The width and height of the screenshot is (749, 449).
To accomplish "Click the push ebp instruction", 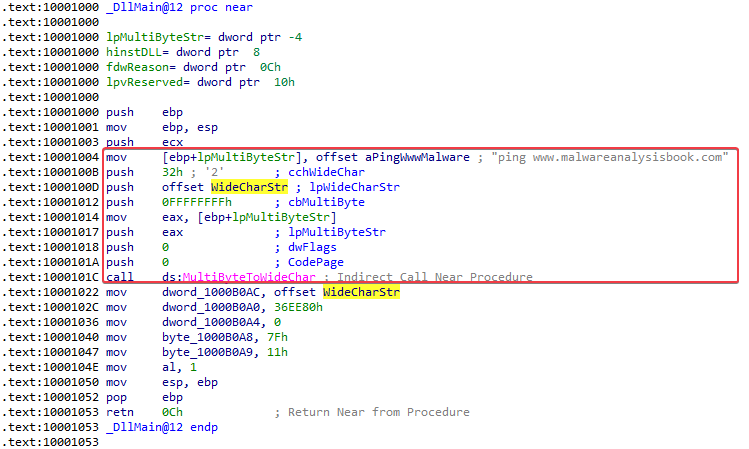I will tap(144, 112).
